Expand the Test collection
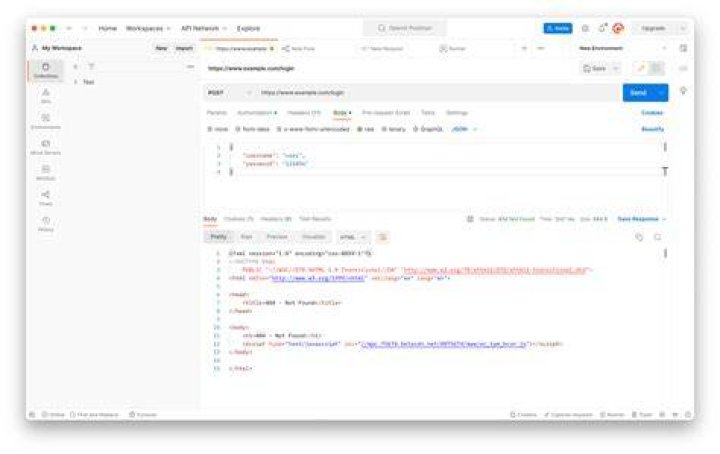This screenshot has width=720, height=454. [x=76, y=82]
